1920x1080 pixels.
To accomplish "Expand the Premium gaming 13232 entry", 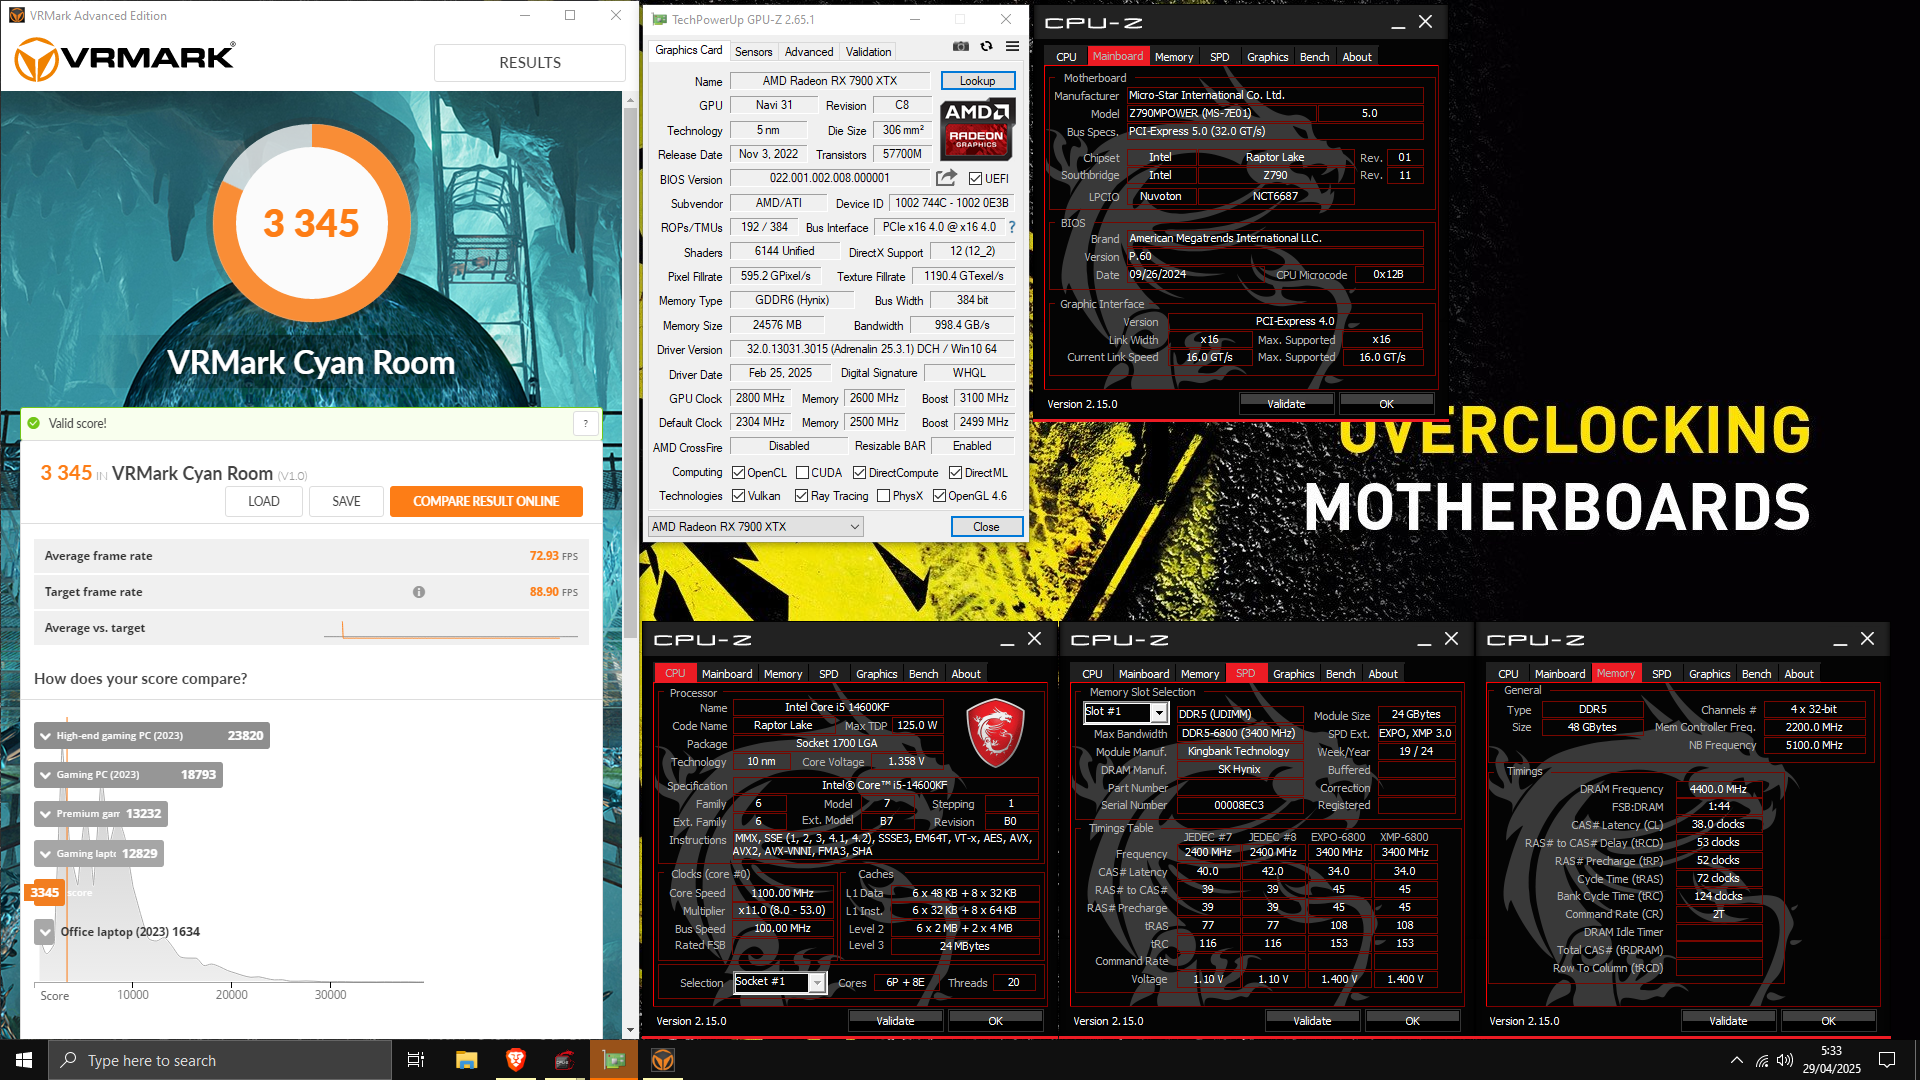I will point(45,814).
